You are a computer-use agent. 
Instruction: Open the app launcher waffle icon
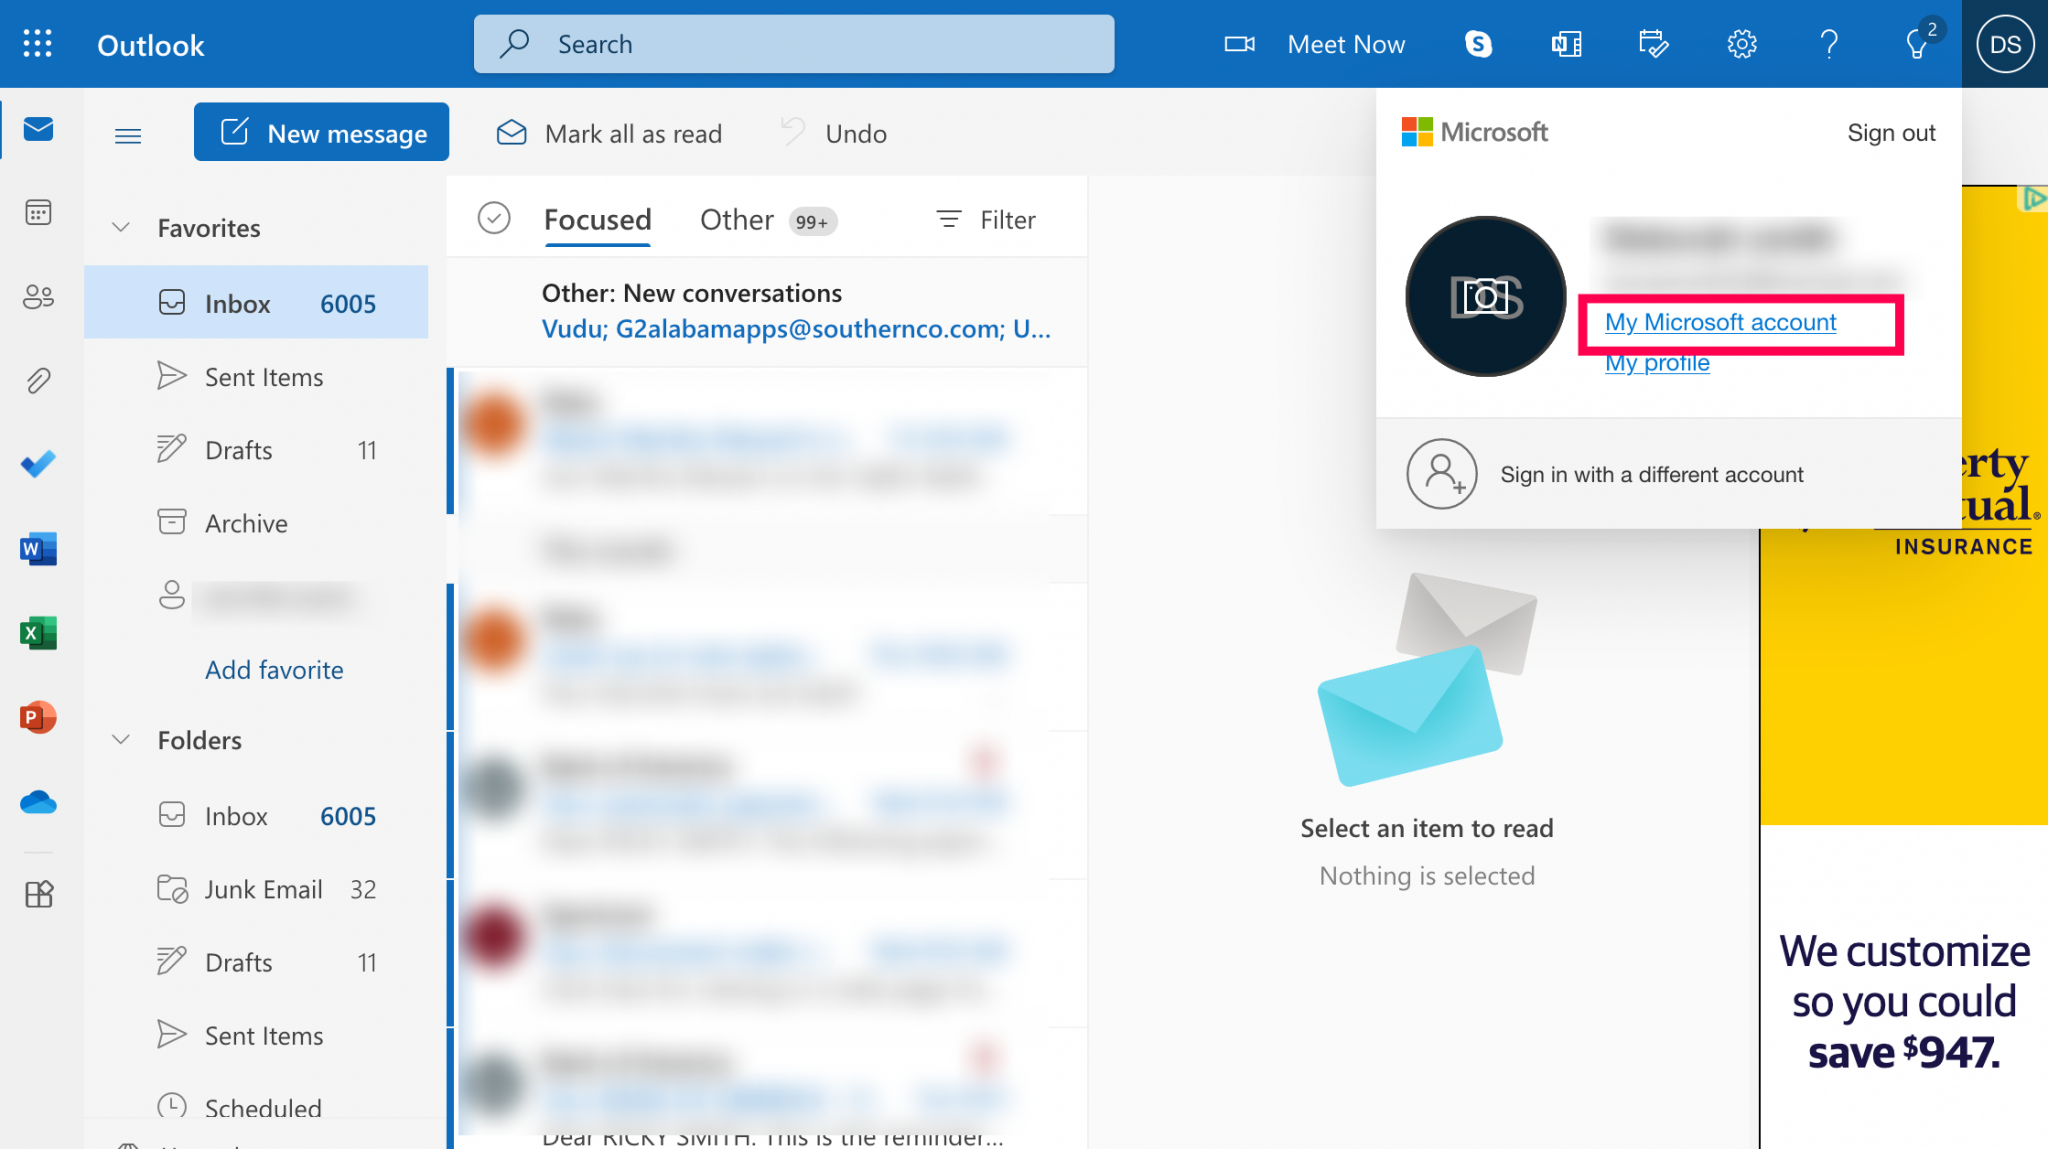[x=37, y=43]
